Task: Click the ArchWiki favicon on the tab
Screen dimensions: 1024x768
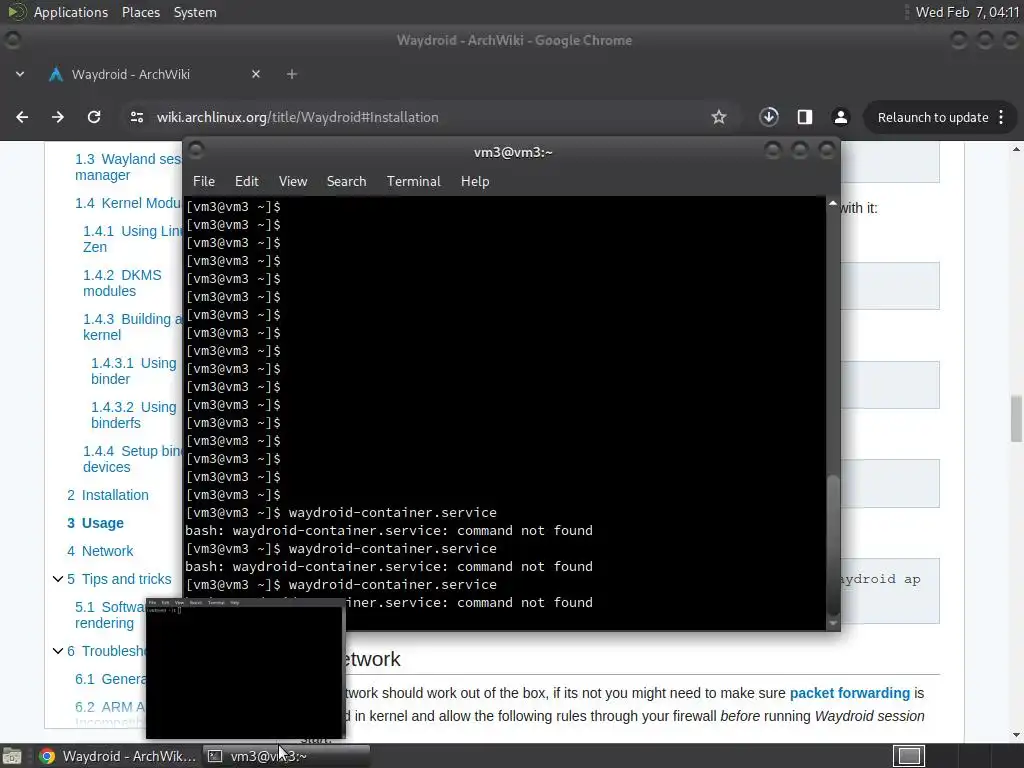Action: click(x=56, y=74)
